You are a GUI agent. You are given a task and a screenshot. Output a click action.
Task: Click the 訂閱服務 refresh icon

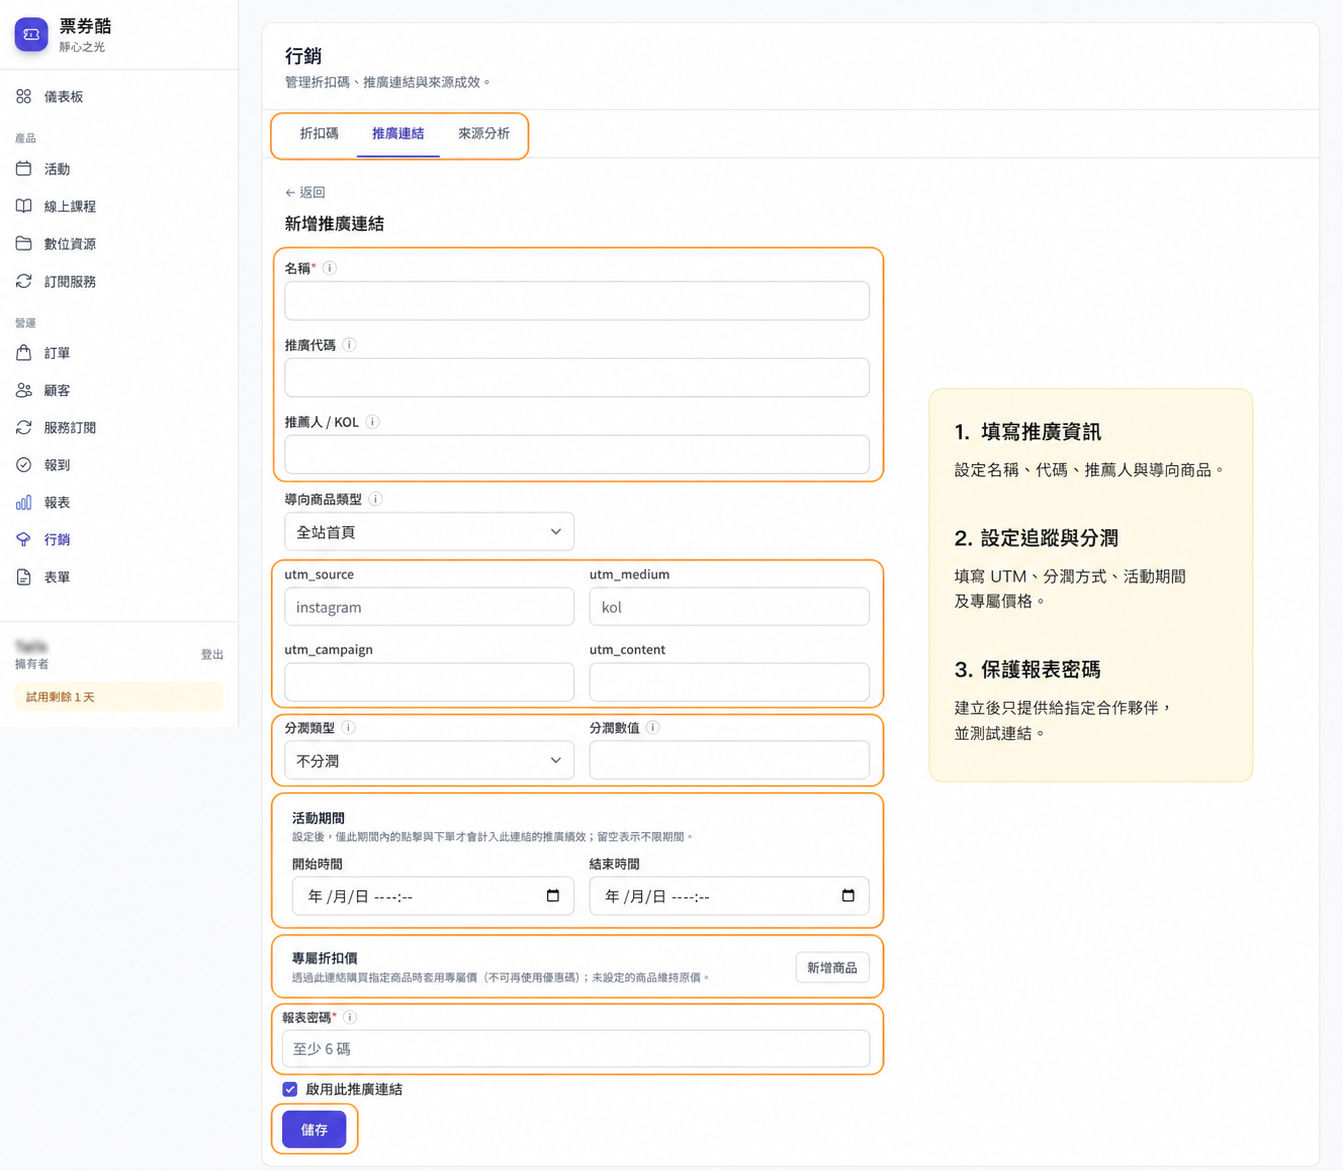(24, 282)
